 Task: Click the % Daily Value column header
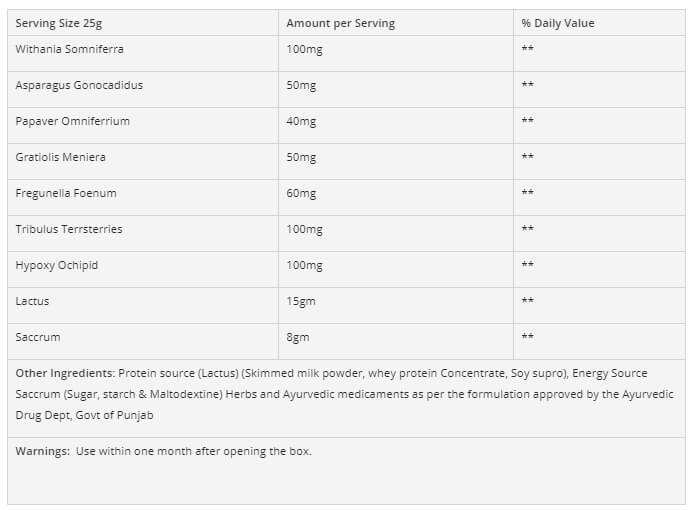point(558,23)
